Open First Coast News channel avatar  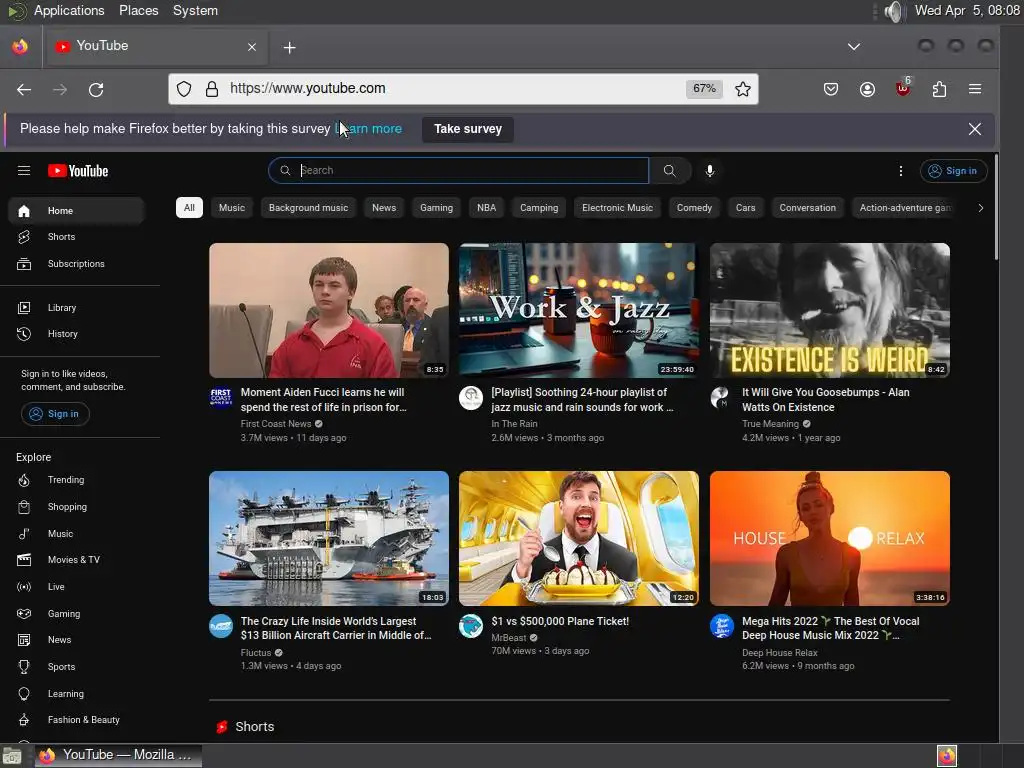[221, 396]
